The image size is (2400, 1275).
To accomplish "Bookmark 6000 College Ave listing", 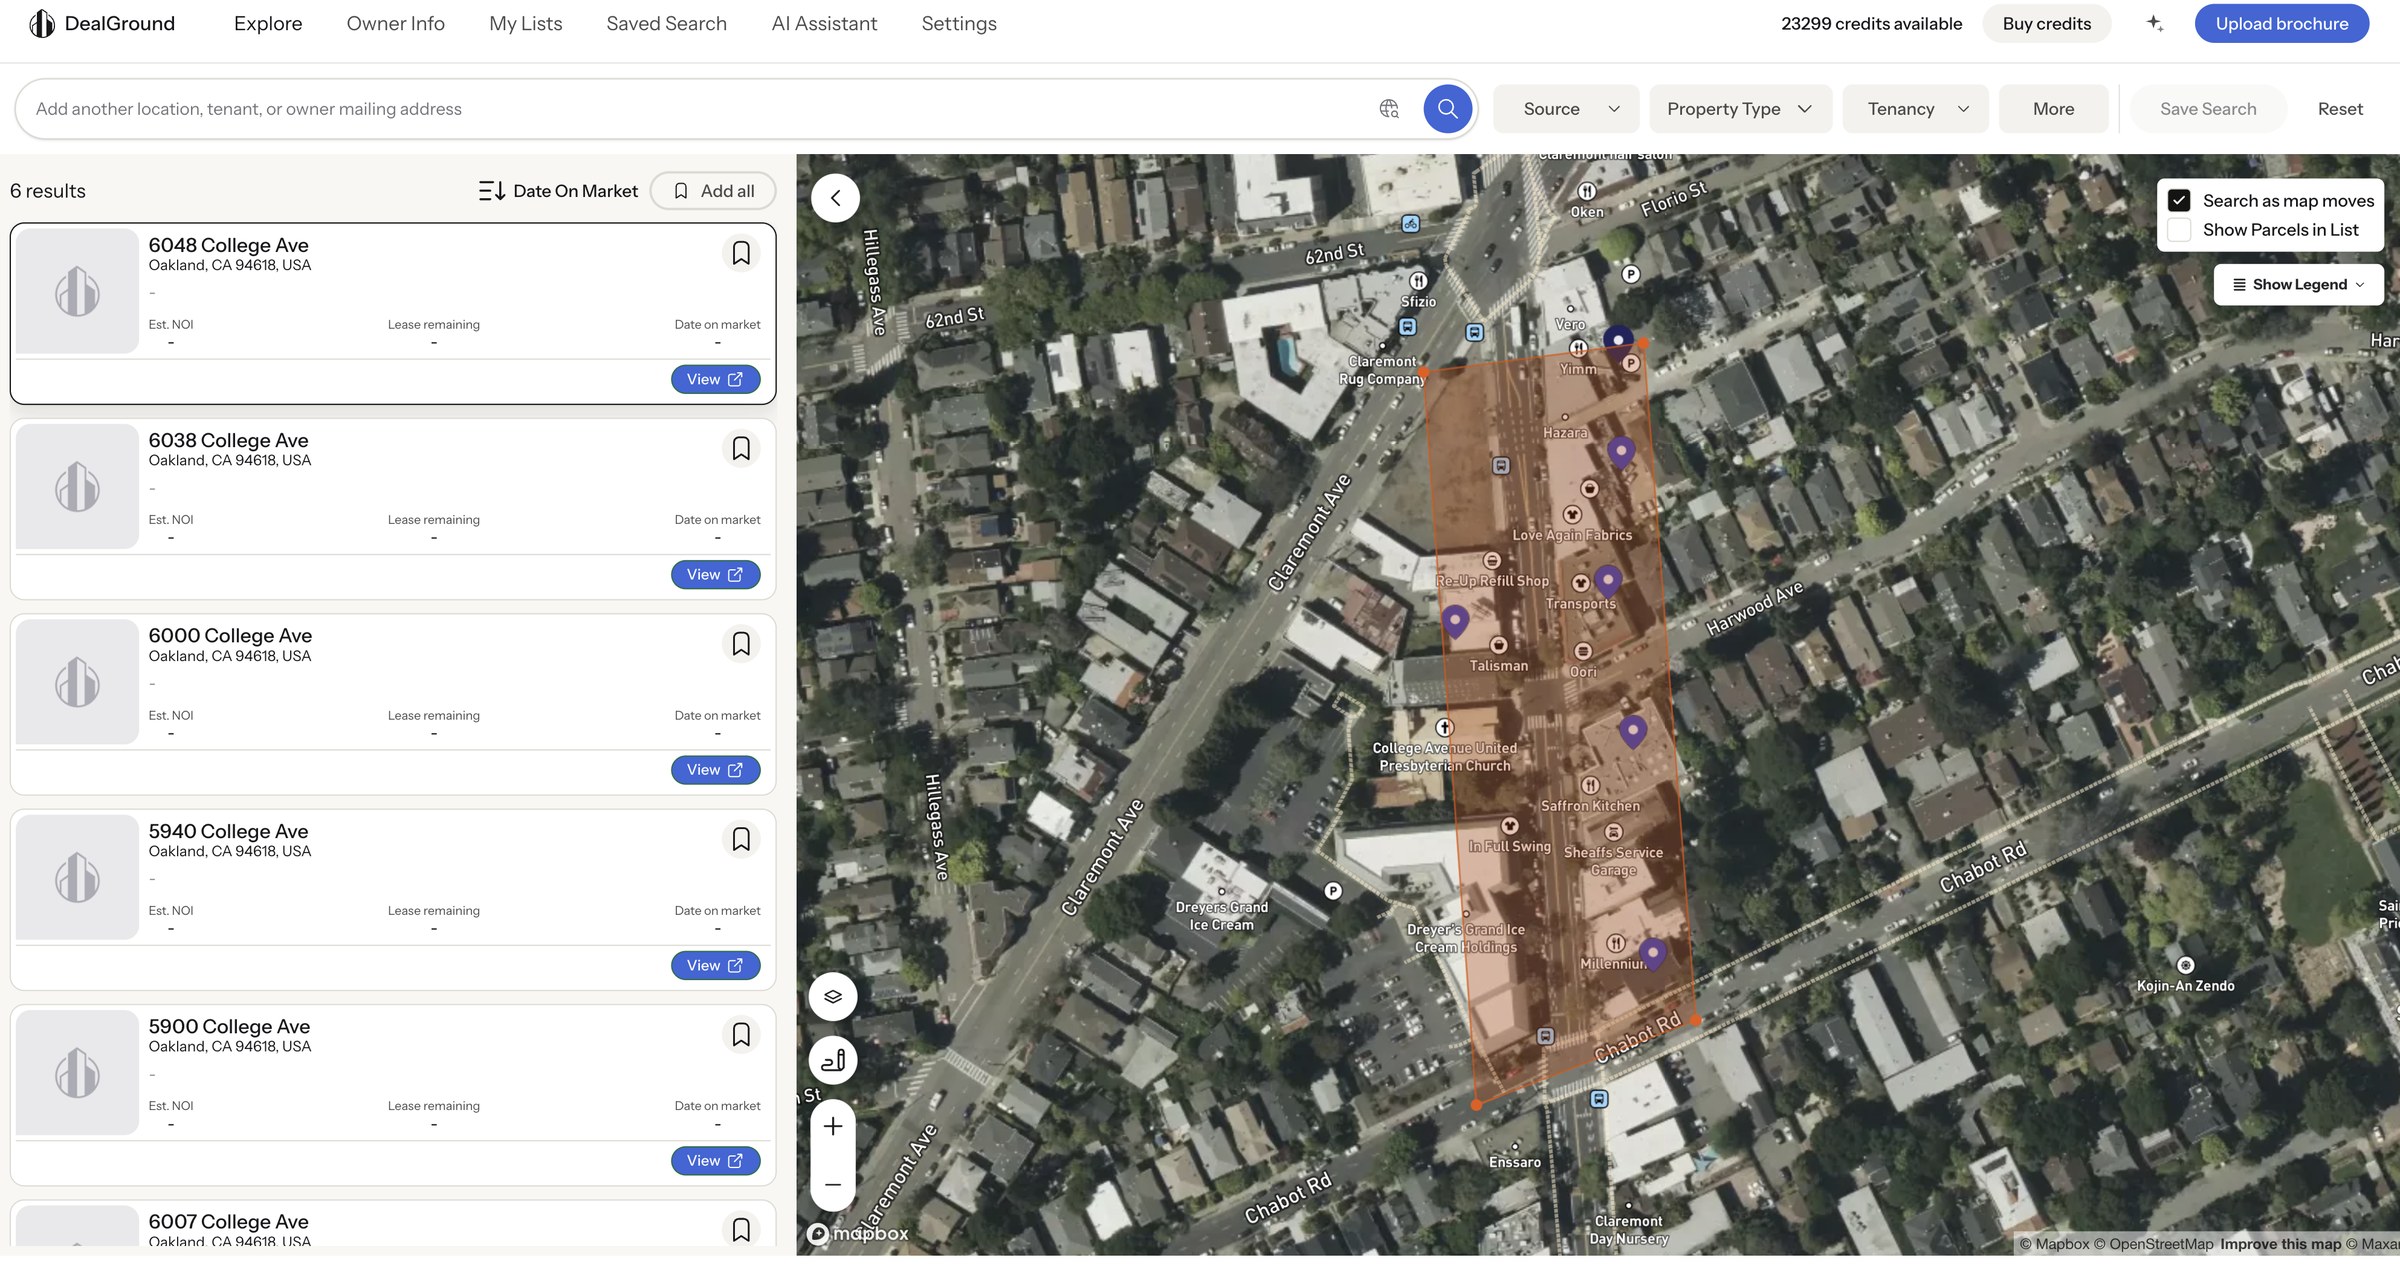I will pyautogui.click(x=741, y=644).
